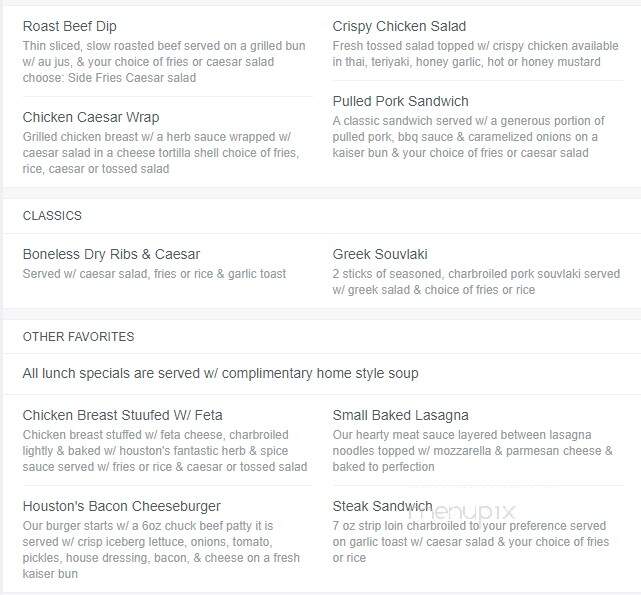The image size is (641, 595).
Task: Select Houston's Bacon Cheeseburger item
Action: pyautogui.click(x=121, y=506)
